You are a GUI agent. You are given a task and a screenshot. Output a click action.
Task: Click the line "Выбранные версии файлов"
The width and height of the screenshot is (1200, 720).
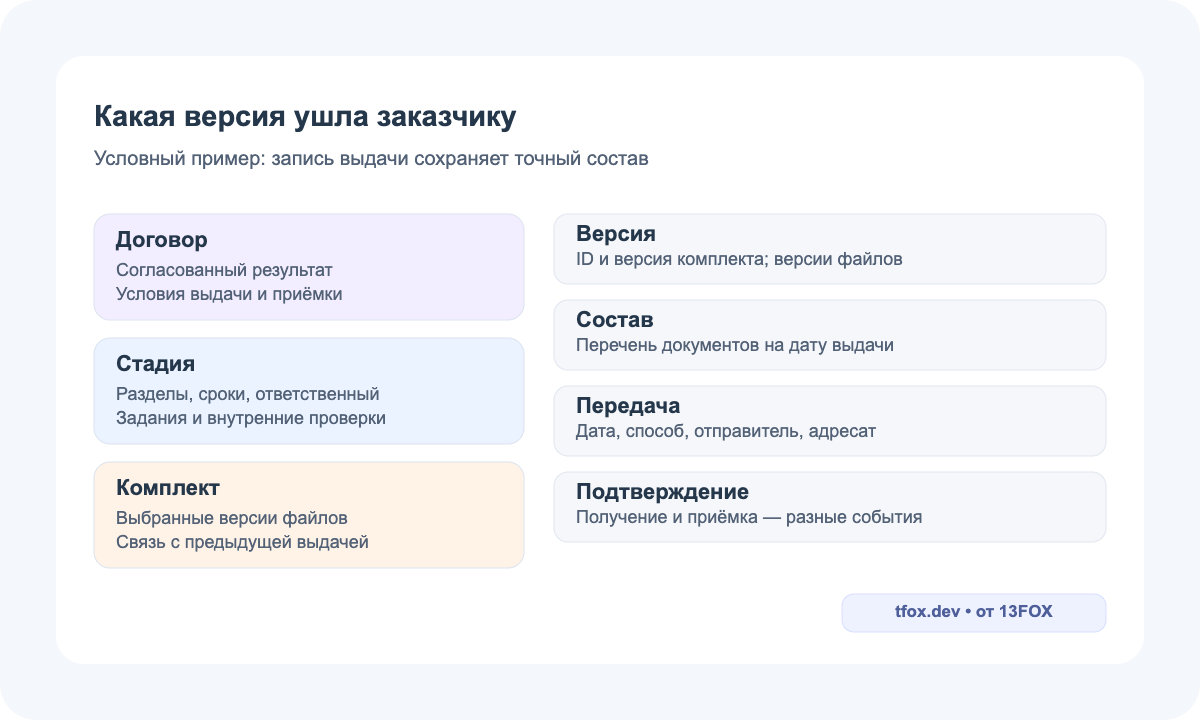tap(232, 518)
